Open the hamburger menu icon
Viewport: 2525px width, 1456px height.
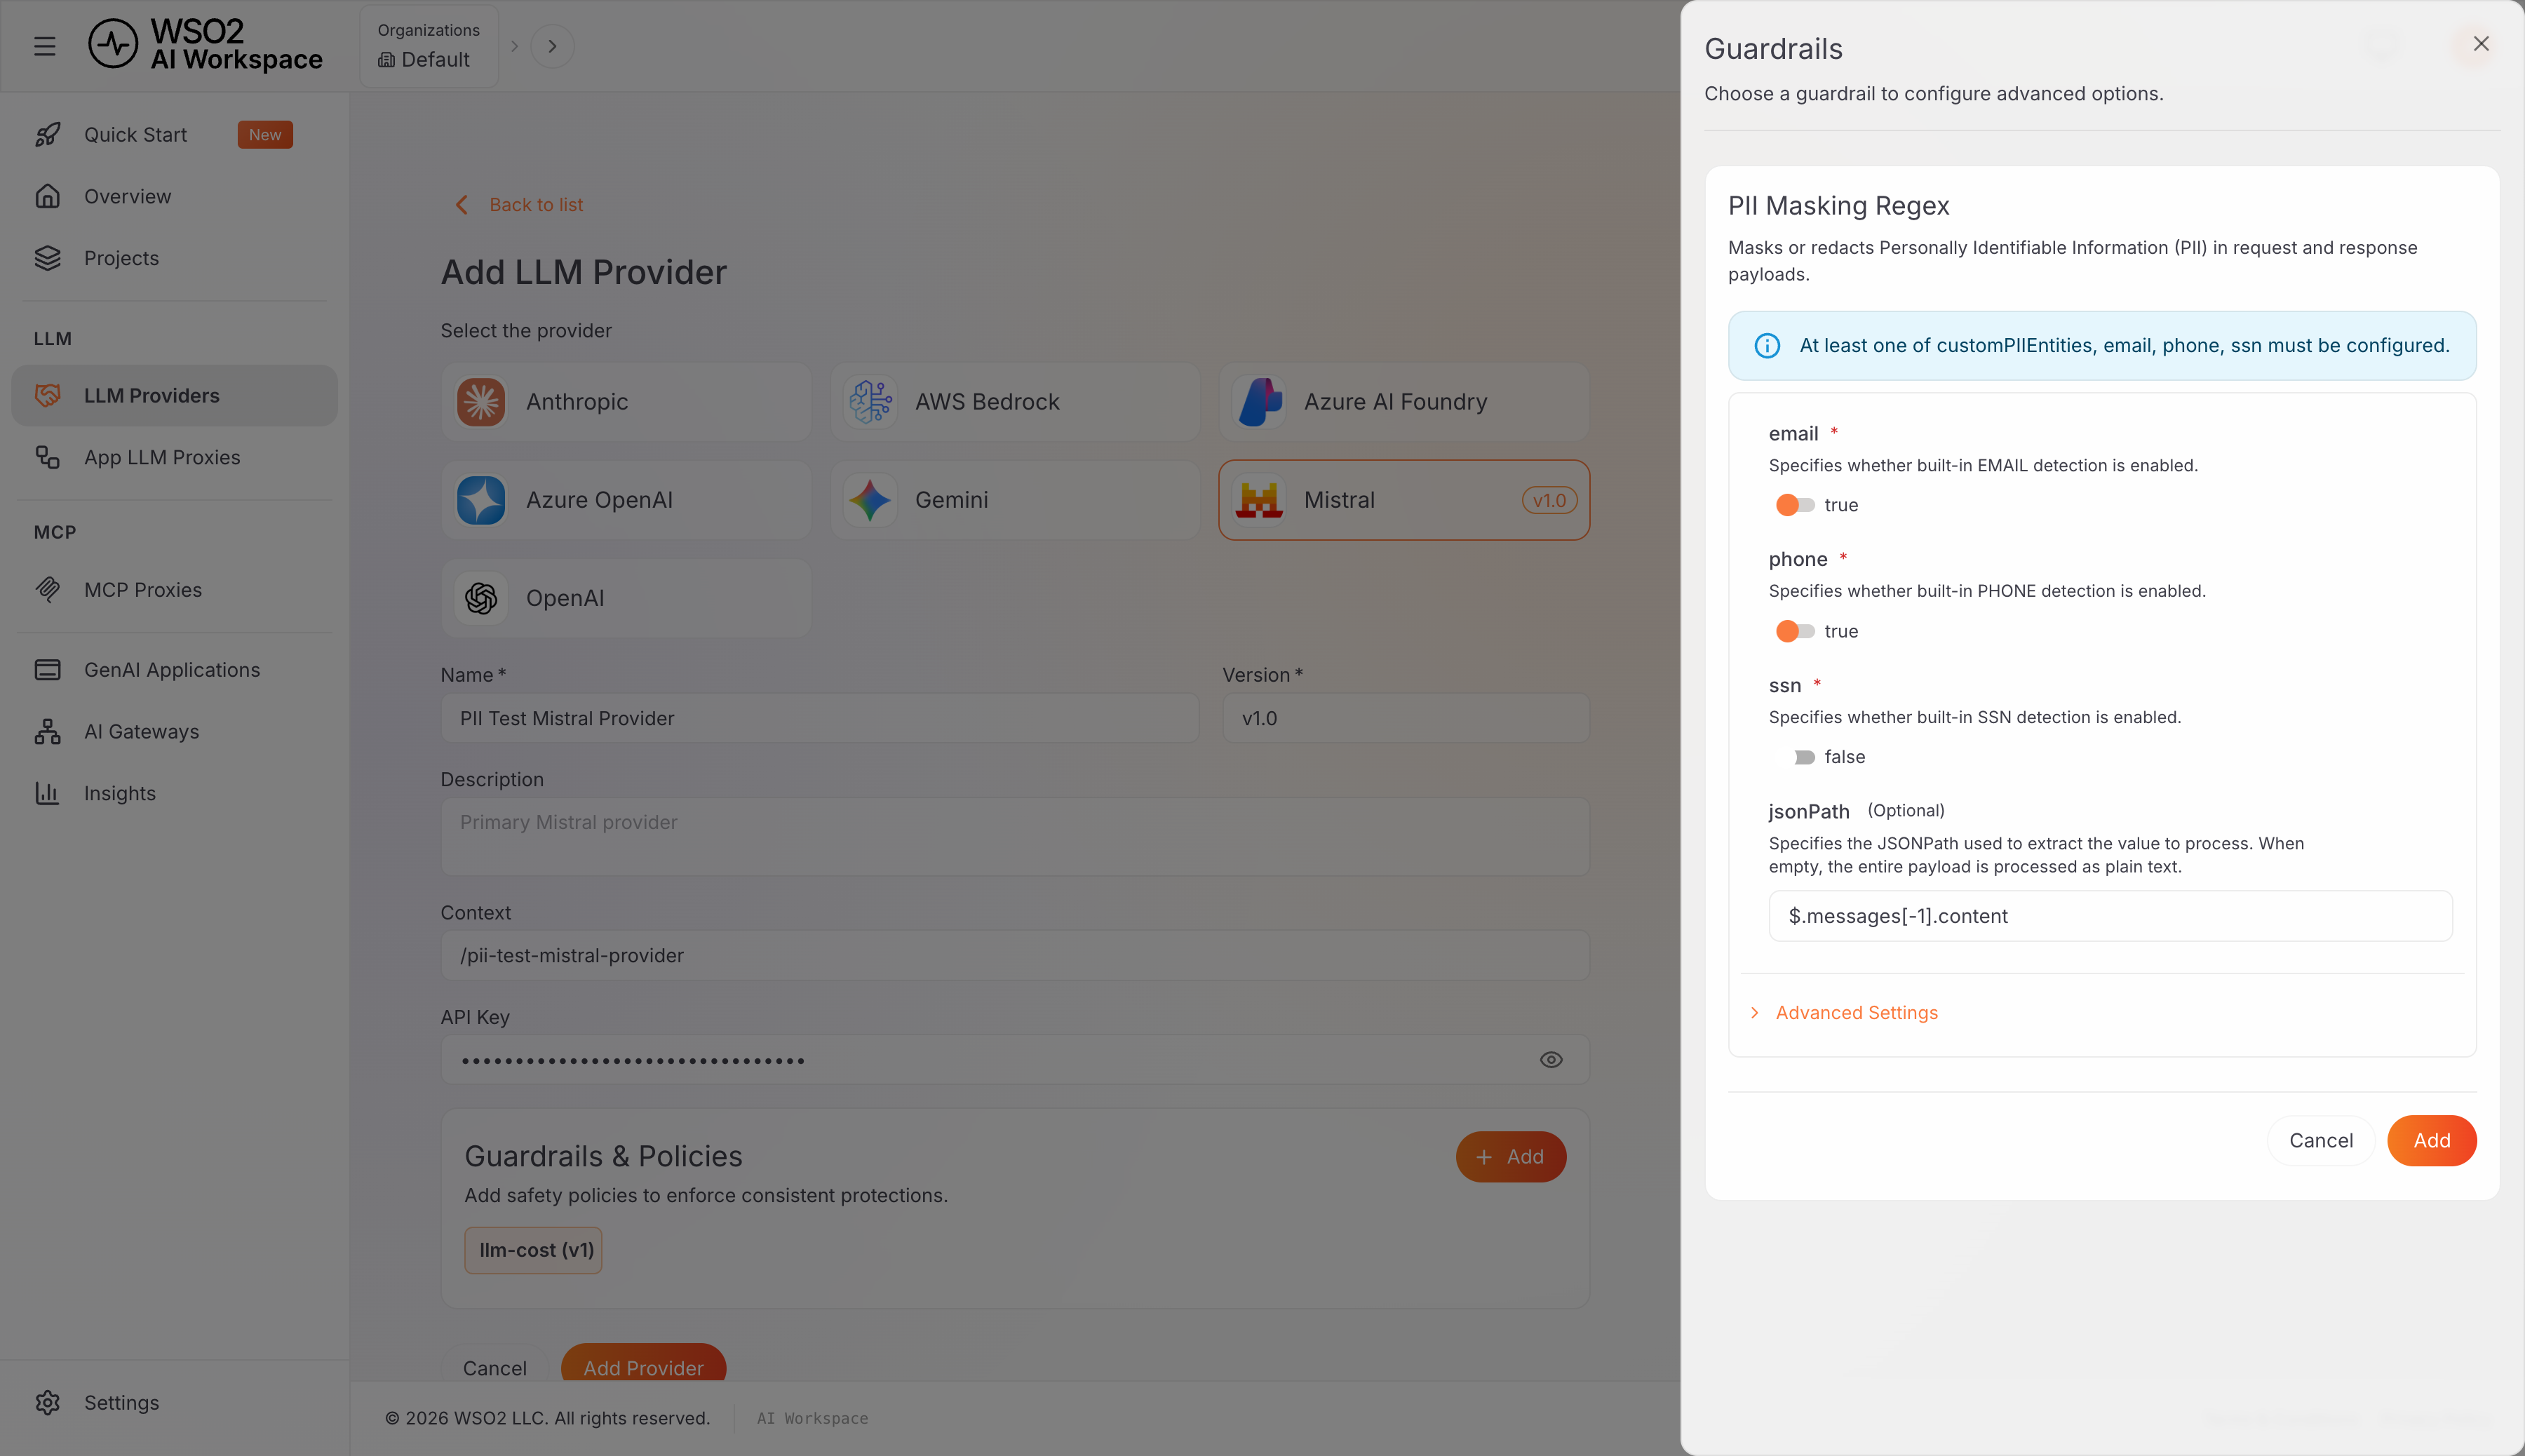pos(45,46)
